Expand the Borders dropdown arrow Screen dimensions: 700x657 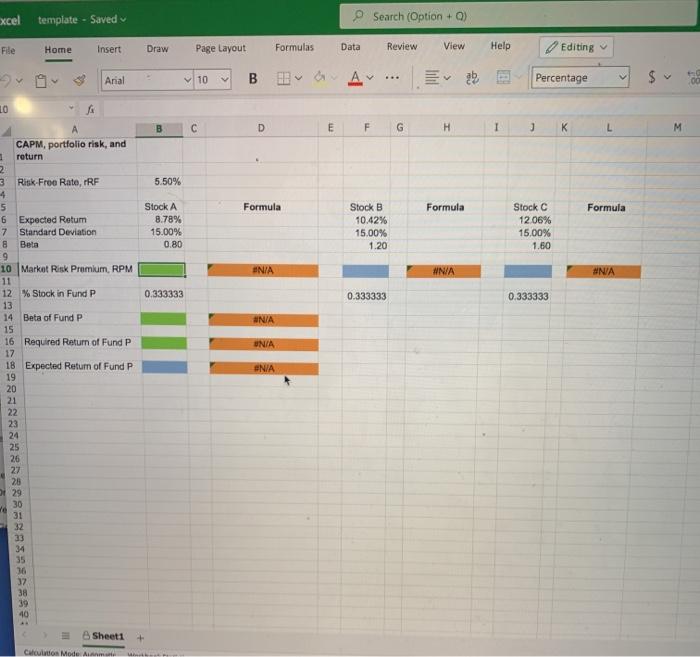tap(299, 79)
